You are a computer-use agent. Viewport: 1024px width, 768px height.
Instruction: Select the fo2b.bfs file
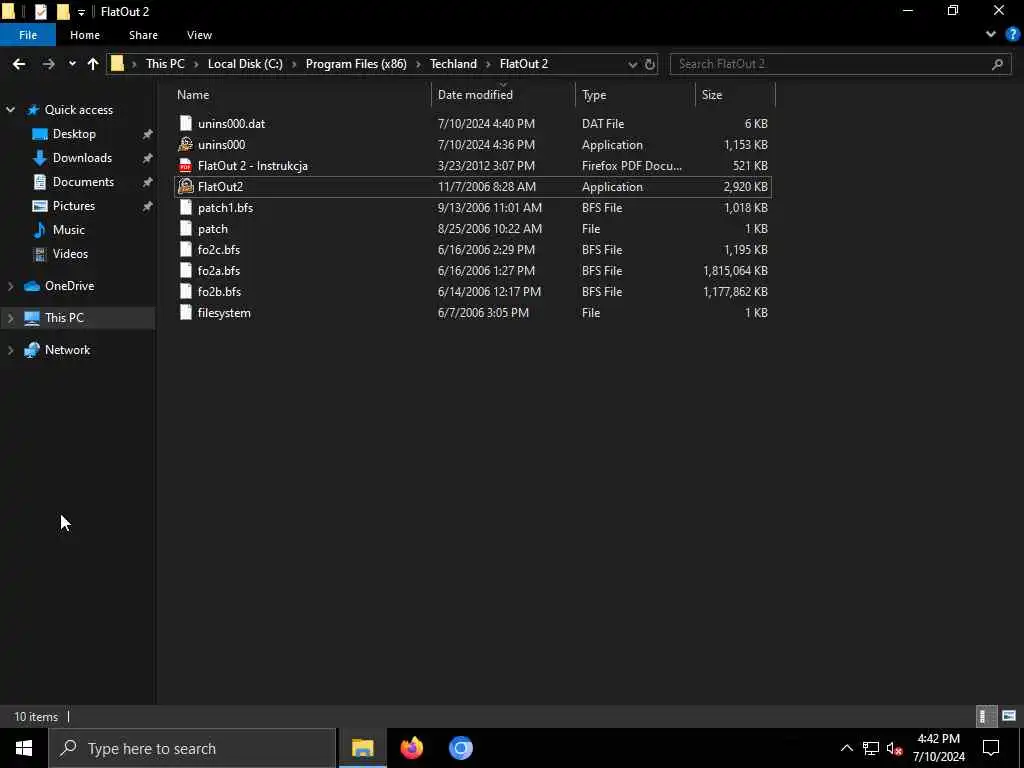tap(219, 291)
